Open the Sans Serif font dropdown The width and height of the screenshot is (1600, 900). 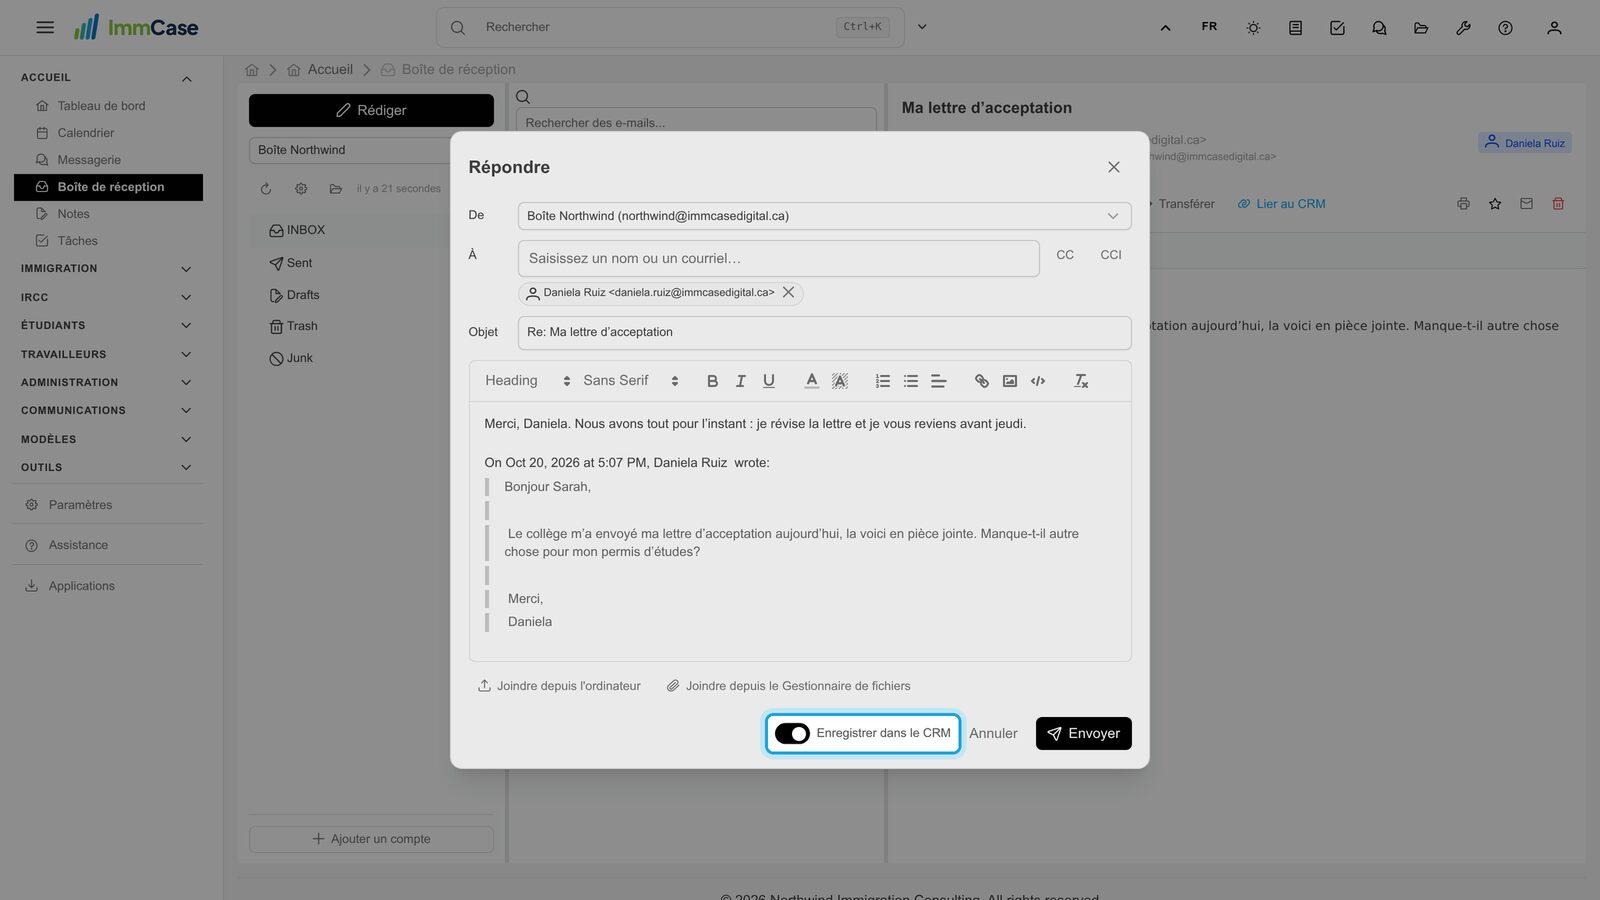[x=630, y=381]
